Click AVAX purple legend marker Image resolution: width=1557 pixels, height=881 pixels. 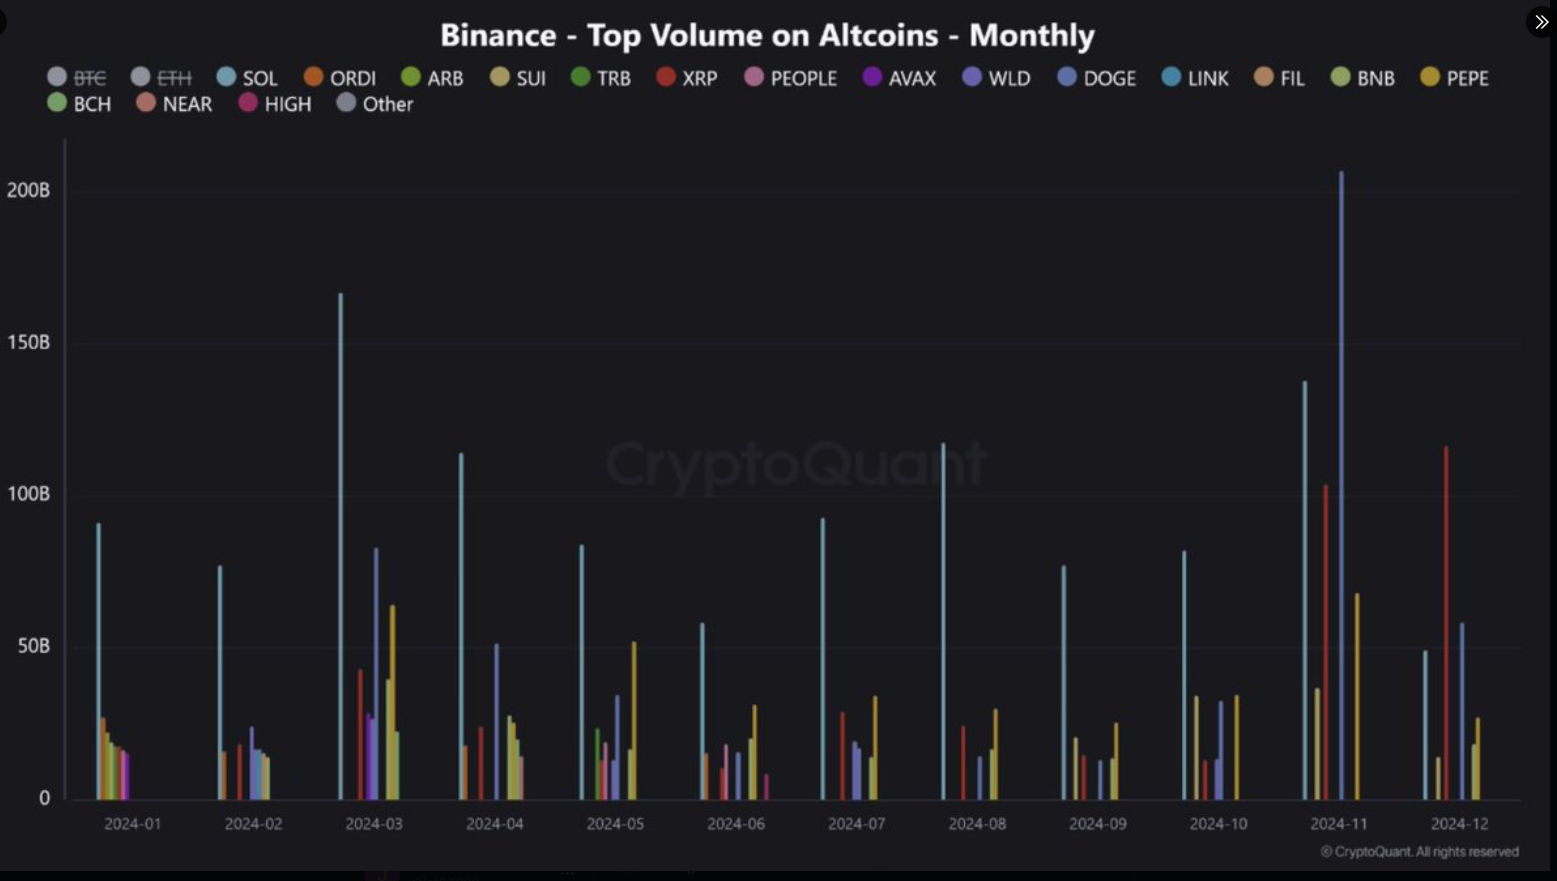[x=873, y=77]
